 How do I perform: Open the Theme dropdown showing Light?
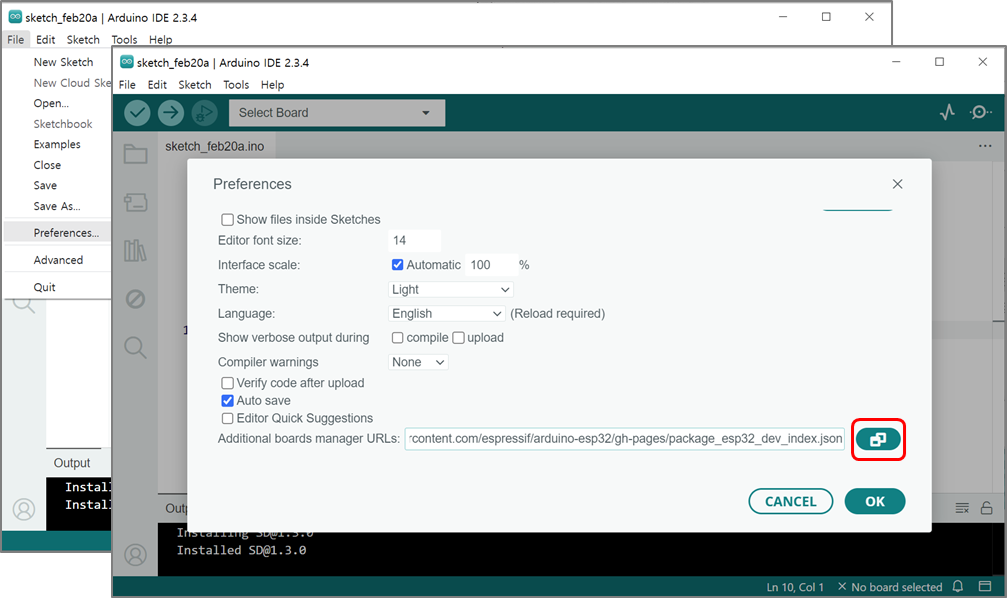pyautogui.click(x=451, y=290)
